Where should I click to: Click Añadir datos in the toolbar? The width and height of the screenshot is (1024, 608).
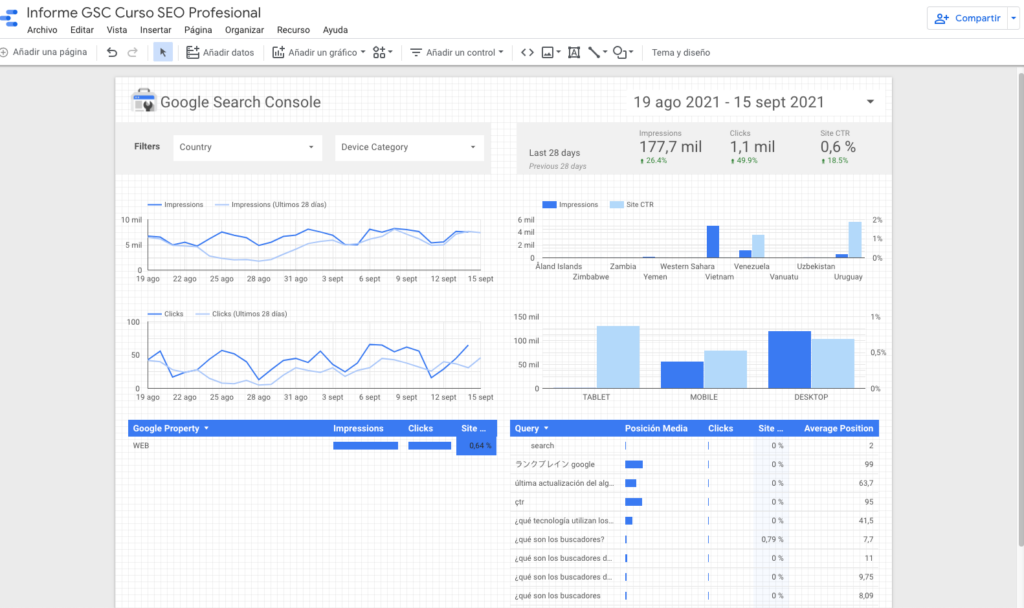[220, 52]
